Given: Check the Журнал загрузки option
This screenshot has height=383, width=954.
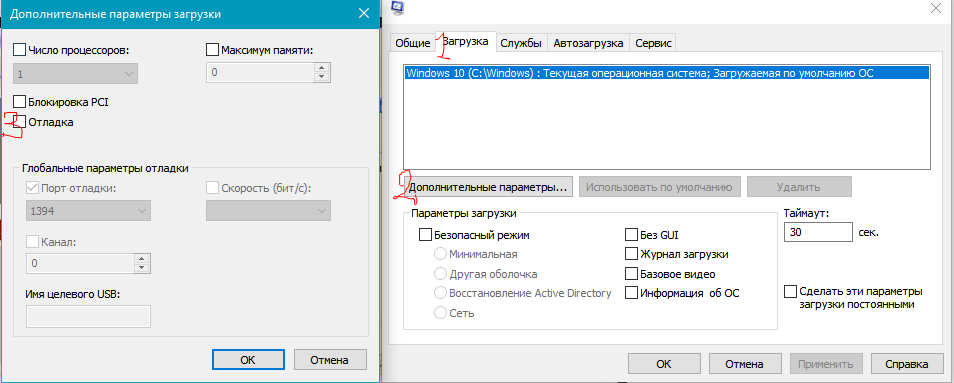Looking at the screenshot, I should click(632, 254).
